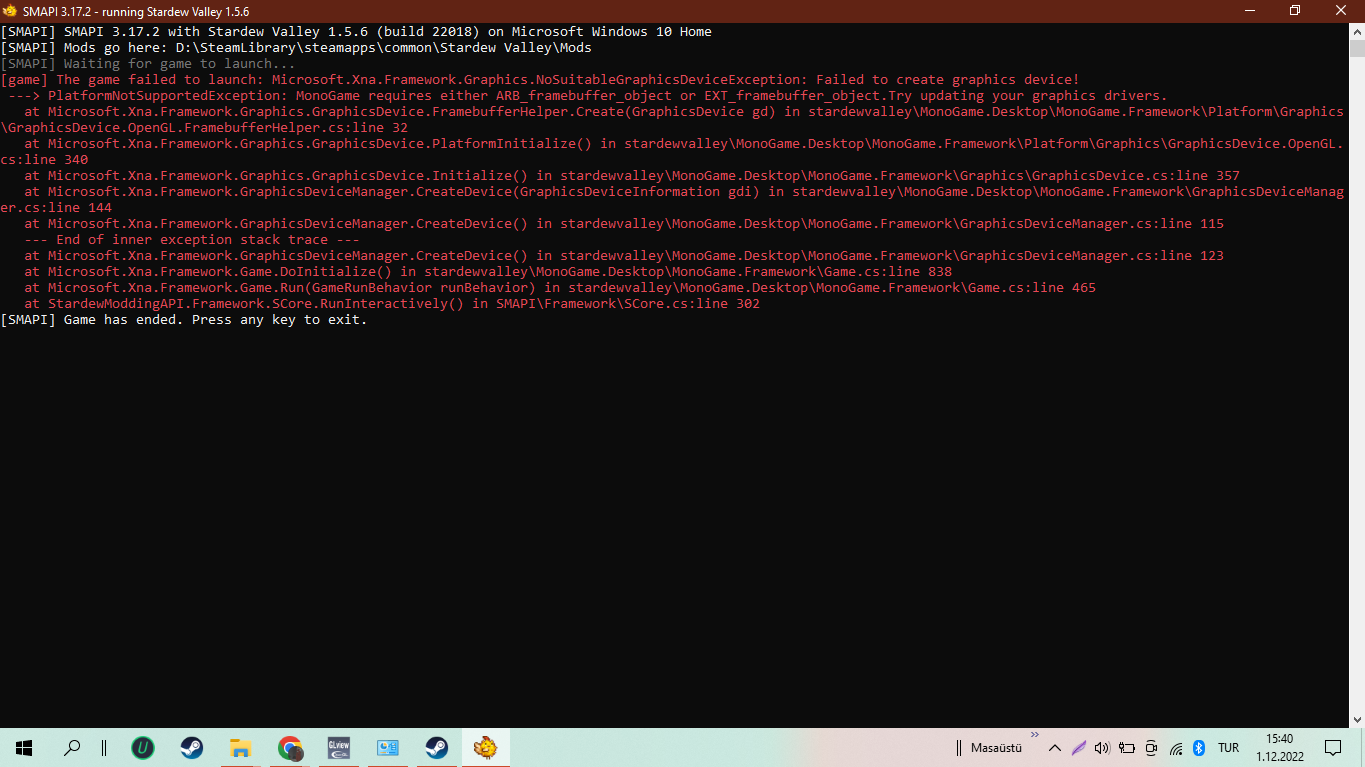Click the 'Game.Run(GameRunBehavior runBehavior)' trace line
The height and width of the screenshot is (767, 1365).
[x=560, y=288]
